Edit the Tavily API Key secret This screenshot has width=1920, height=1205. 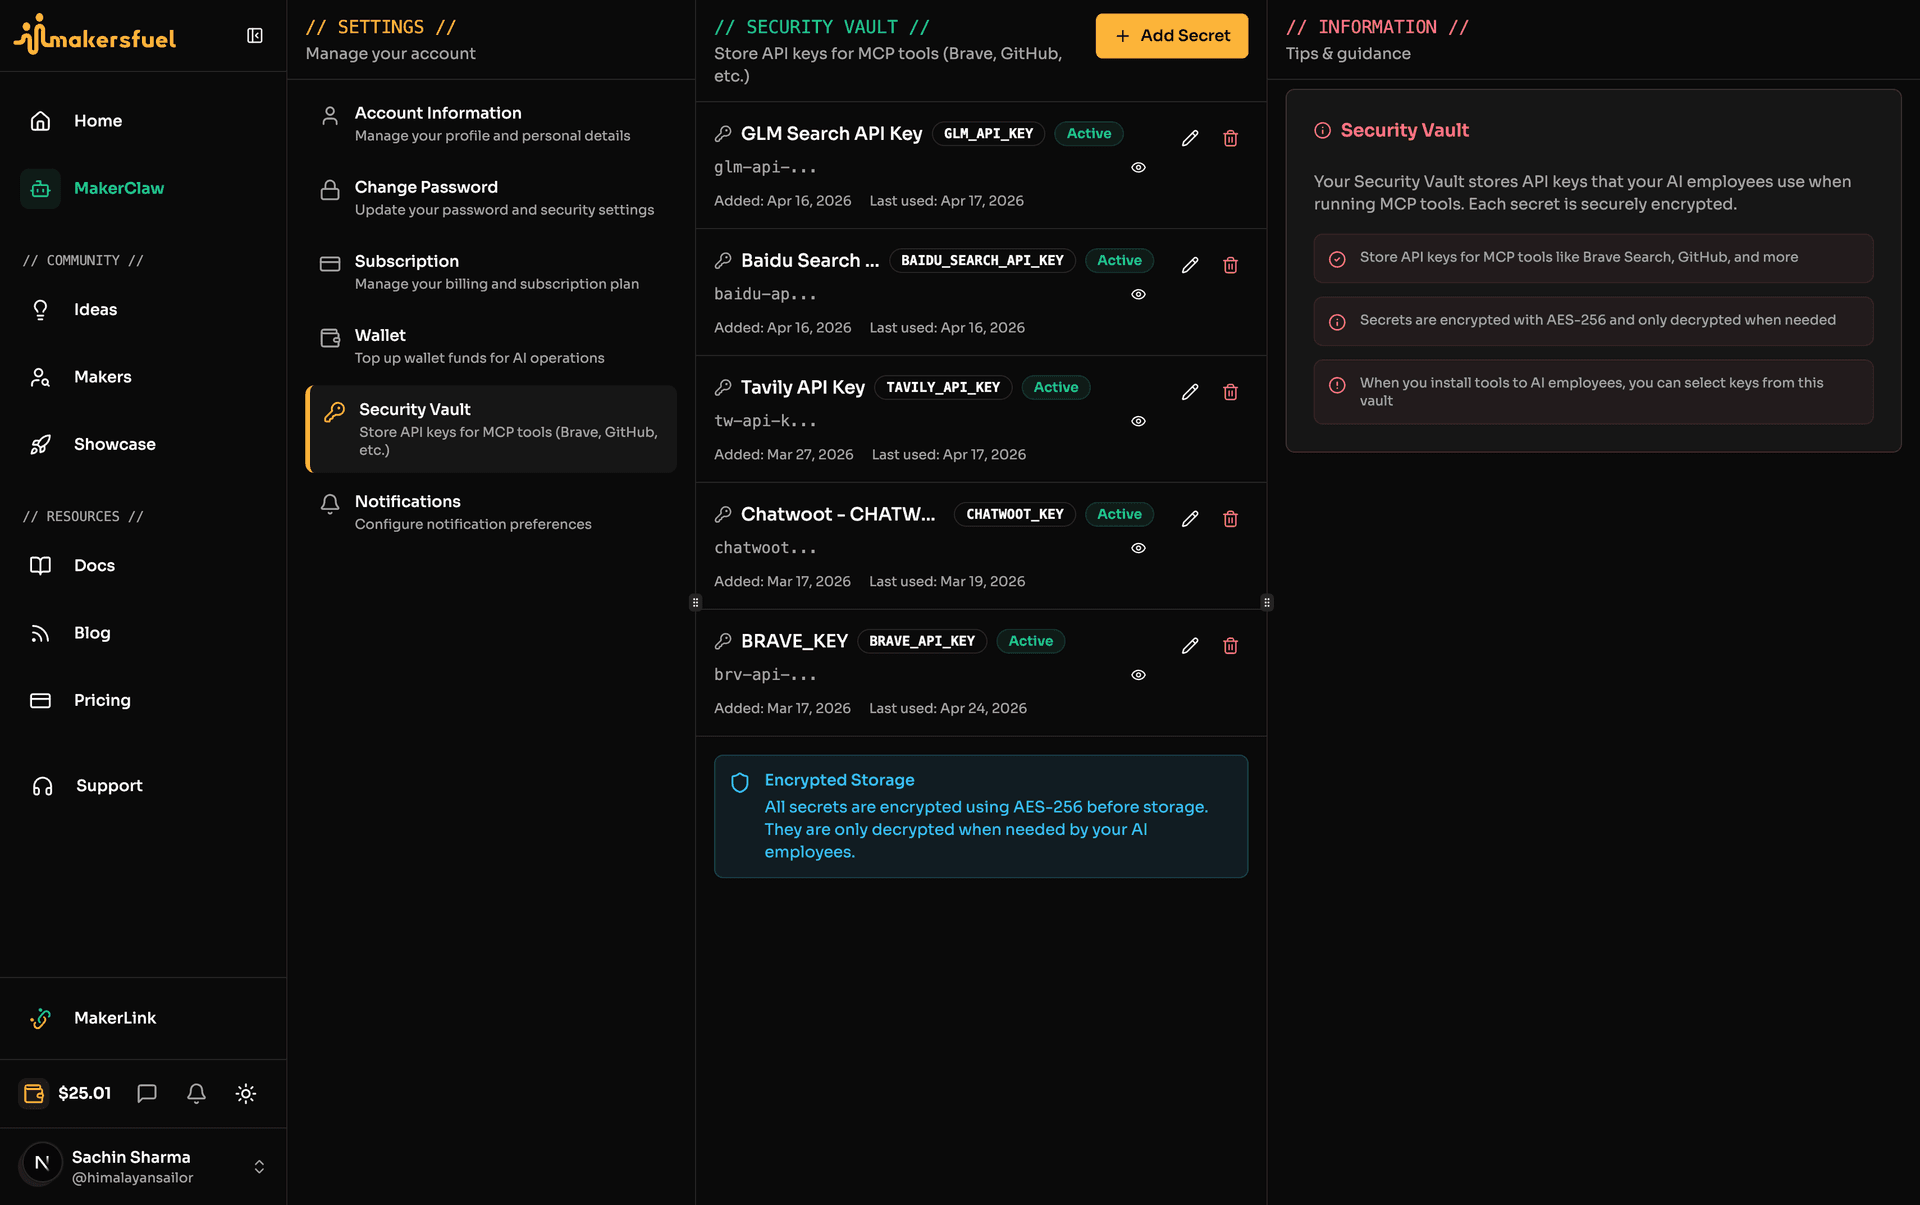(x=1190, y=392)
